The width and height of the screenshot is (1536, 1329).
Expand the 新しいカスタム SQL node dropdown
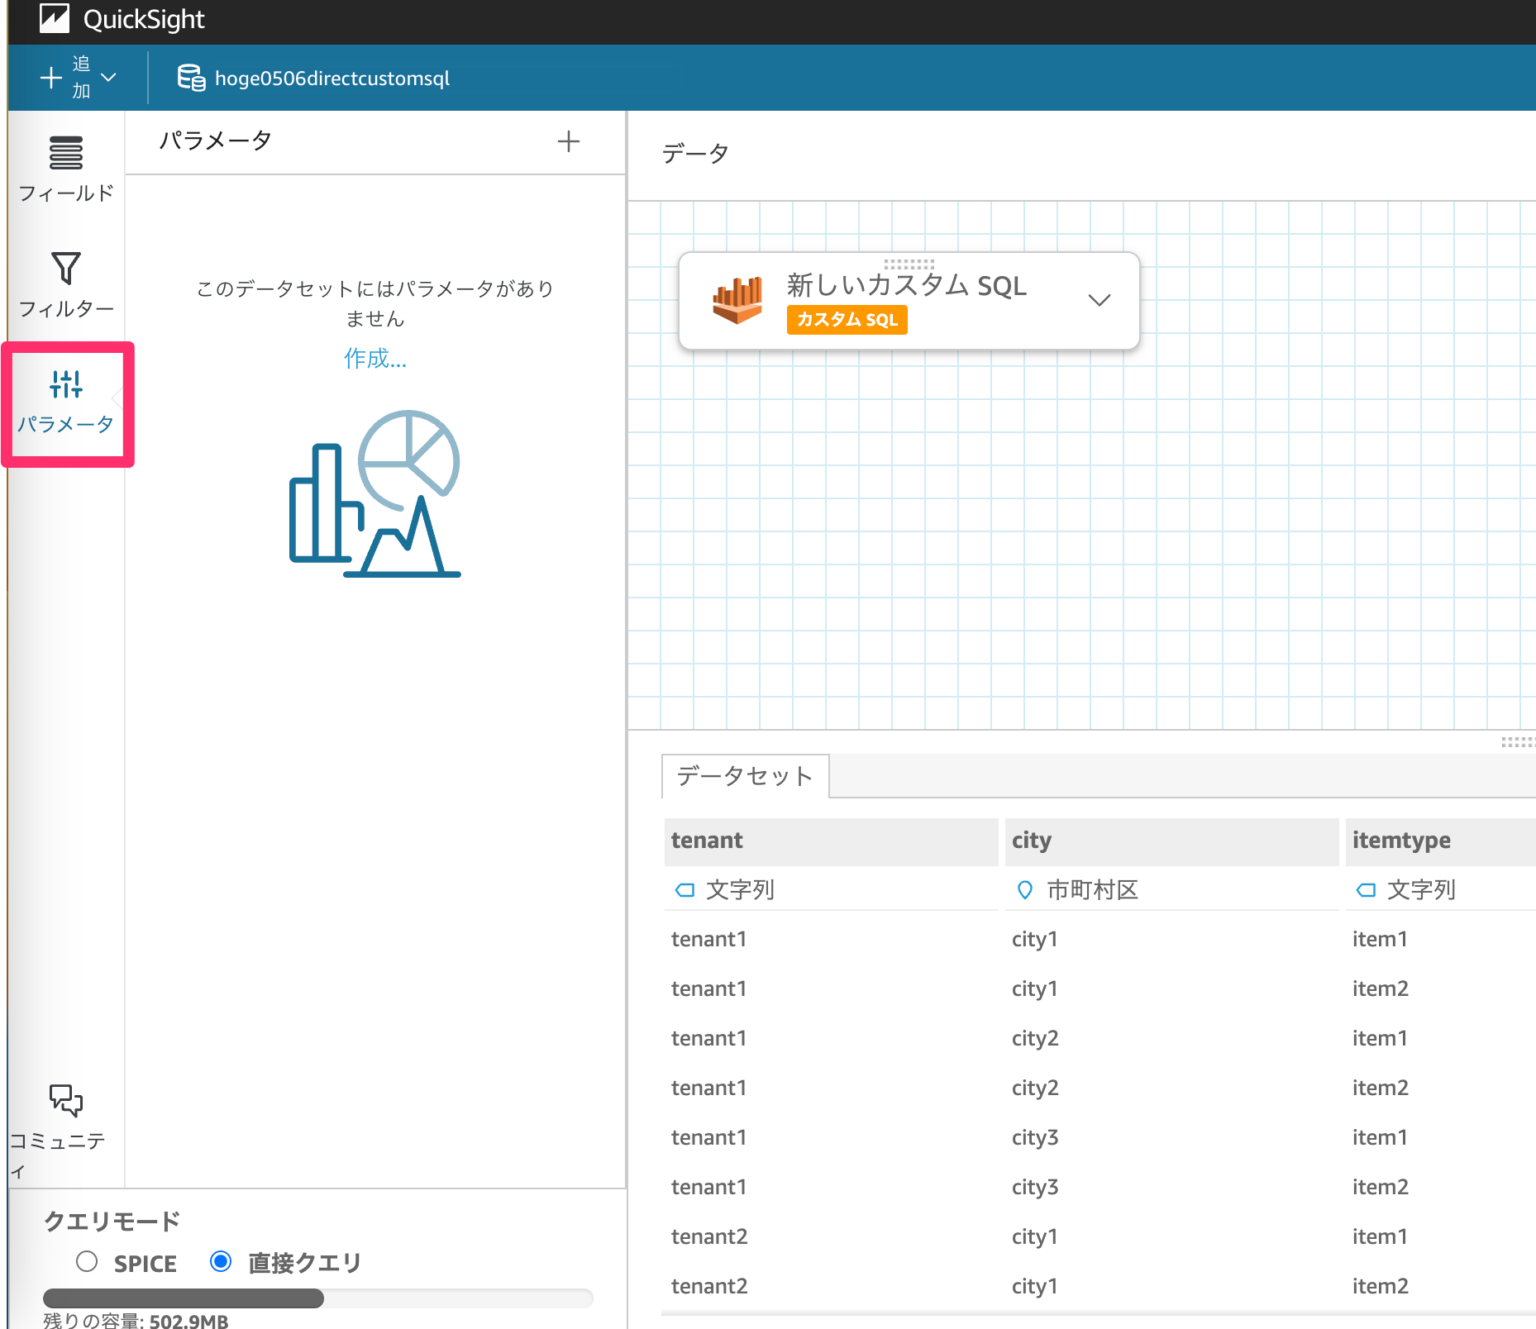click(x=1099, y=300)
